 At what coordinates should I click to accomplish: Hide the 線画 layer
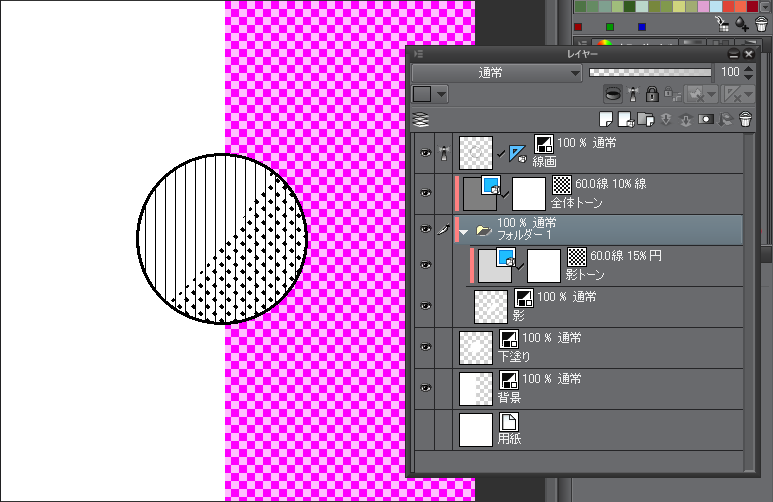tap(424, 153)
